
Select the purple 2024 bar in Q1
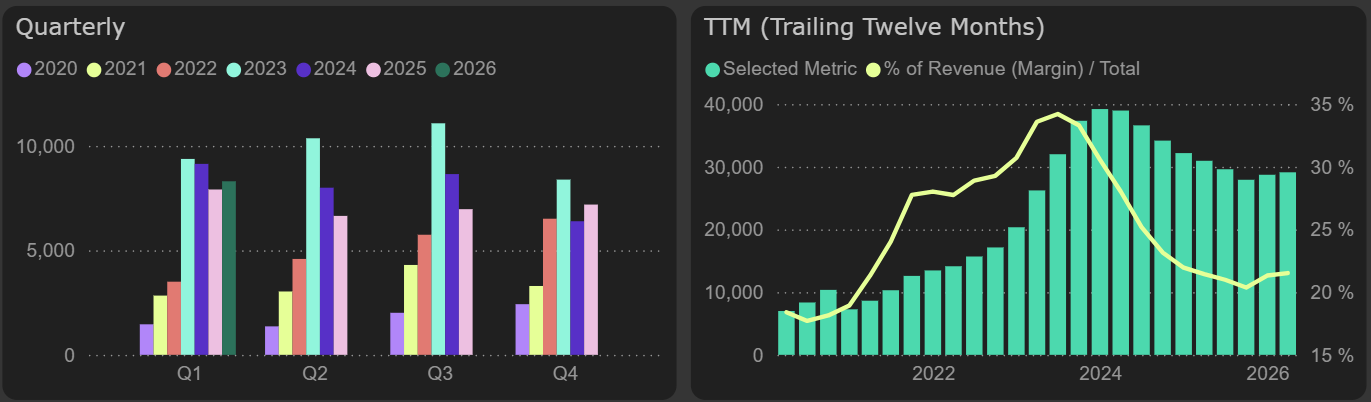[x=202, y=259]
